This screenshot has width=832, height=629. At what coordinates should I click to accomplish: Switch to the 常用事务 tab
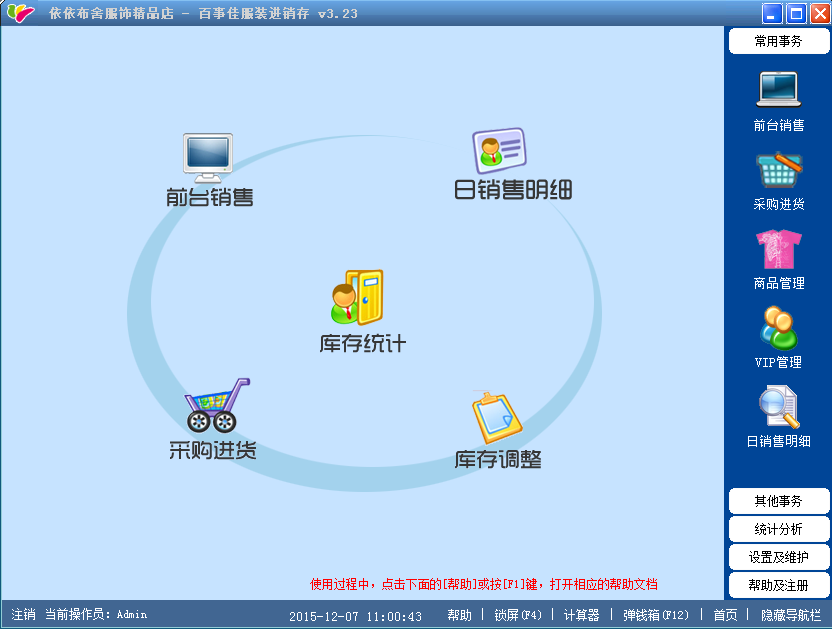tap(778, 41)
